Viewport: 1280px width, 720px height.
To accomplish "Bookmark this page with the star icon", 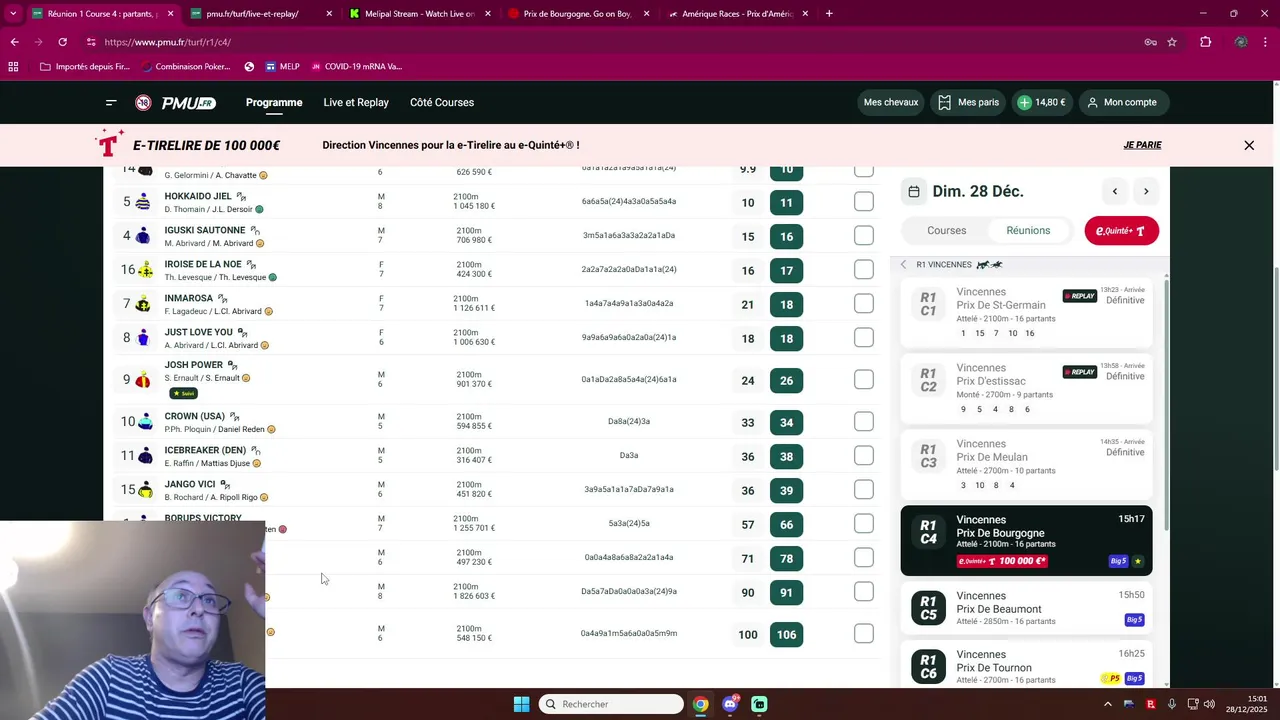I will click(x=1172, y=42).
